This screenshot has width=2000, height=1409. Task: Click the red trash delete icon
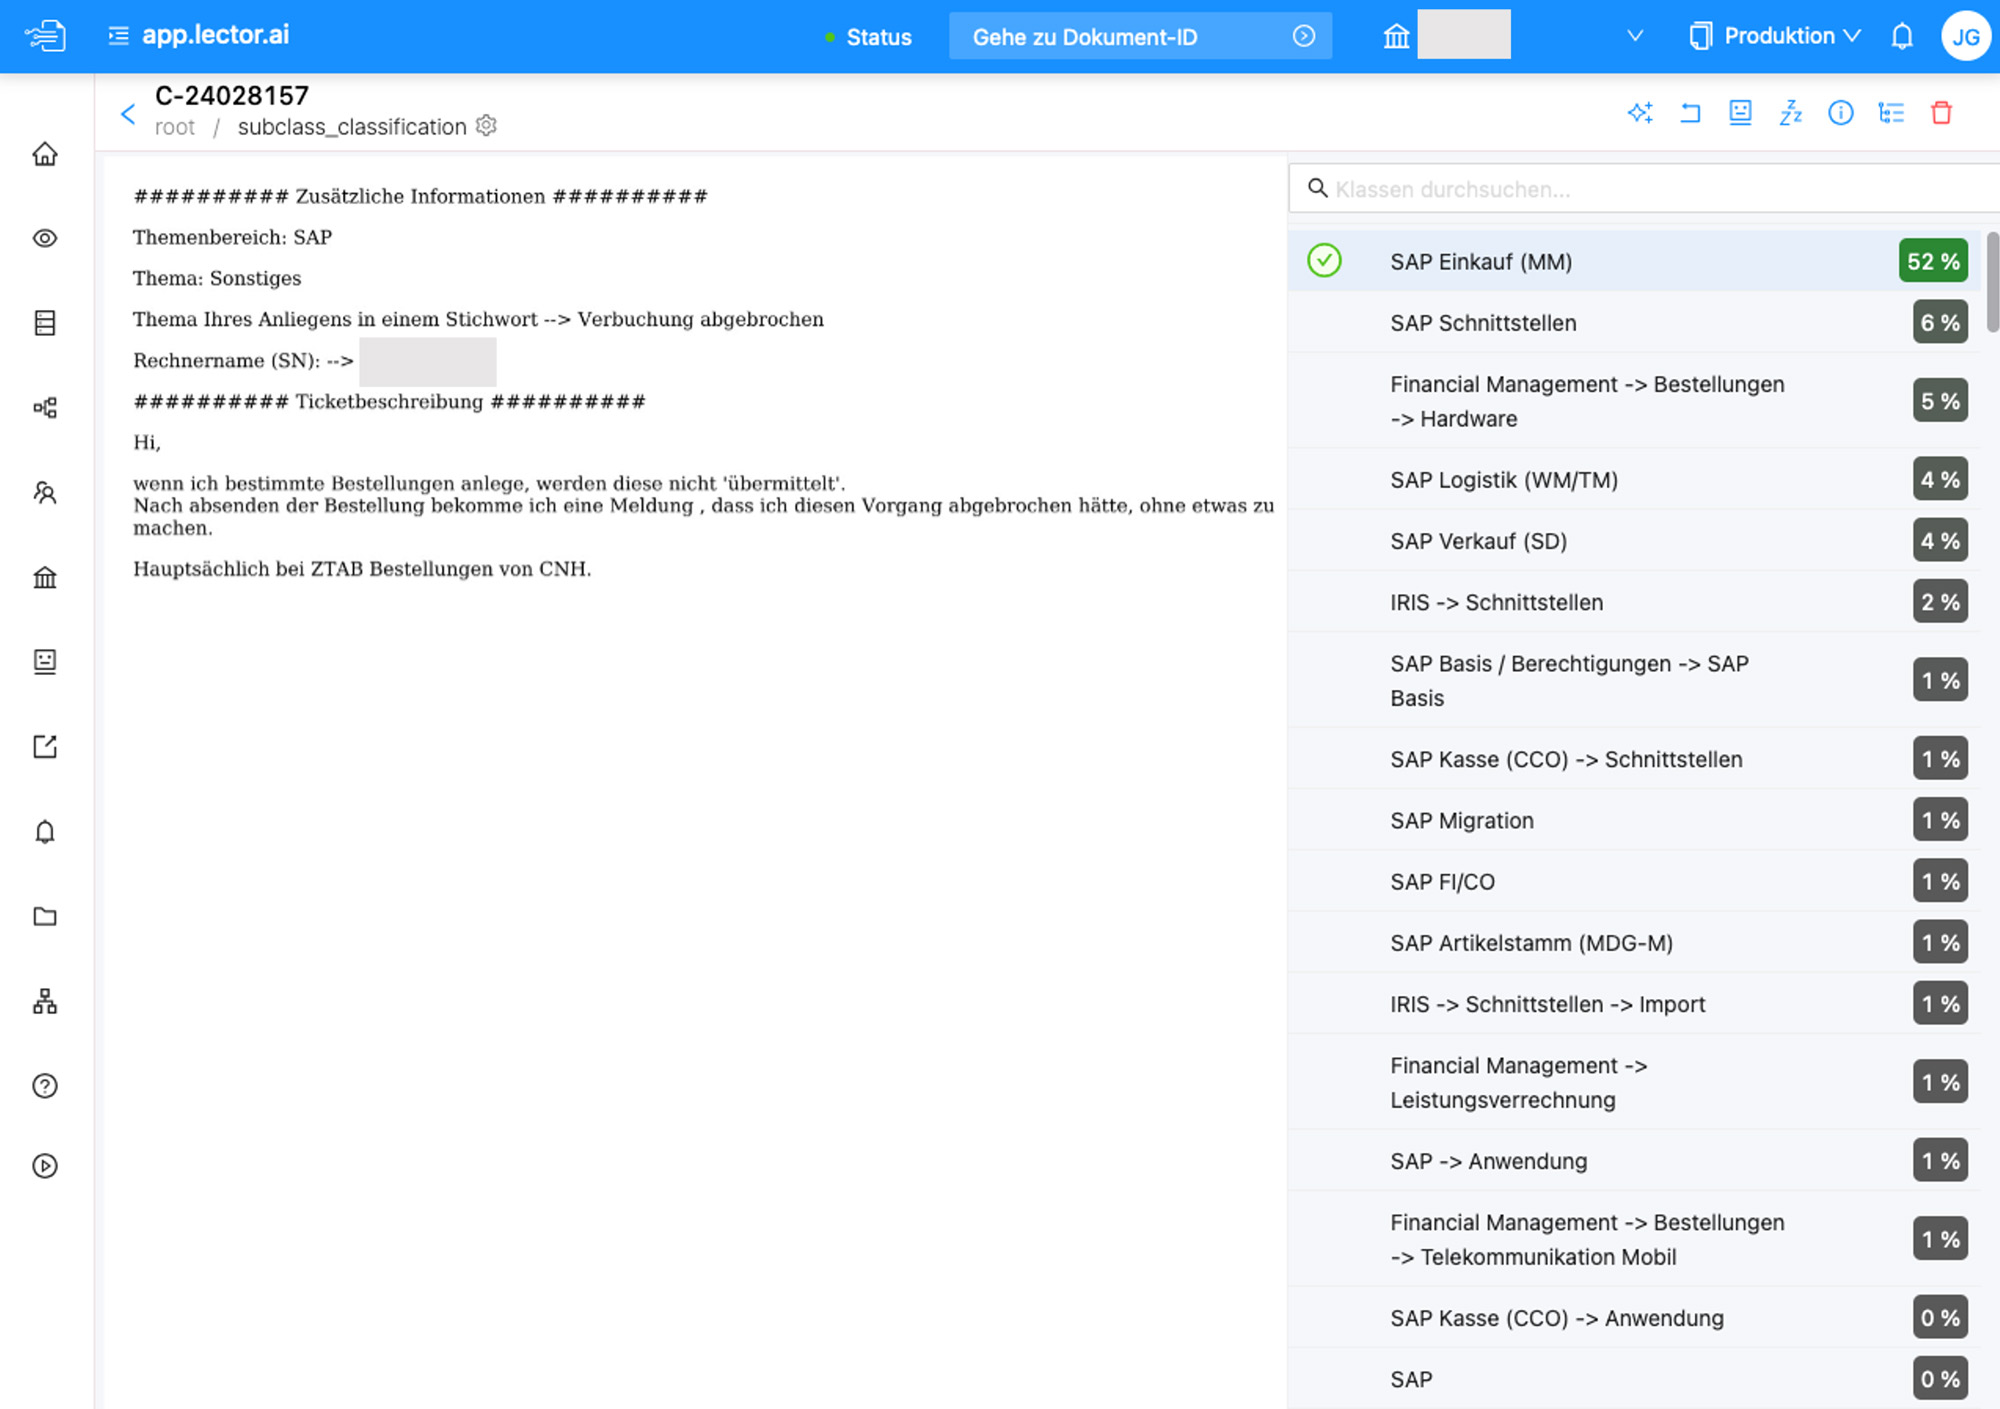pos(1941,113)
